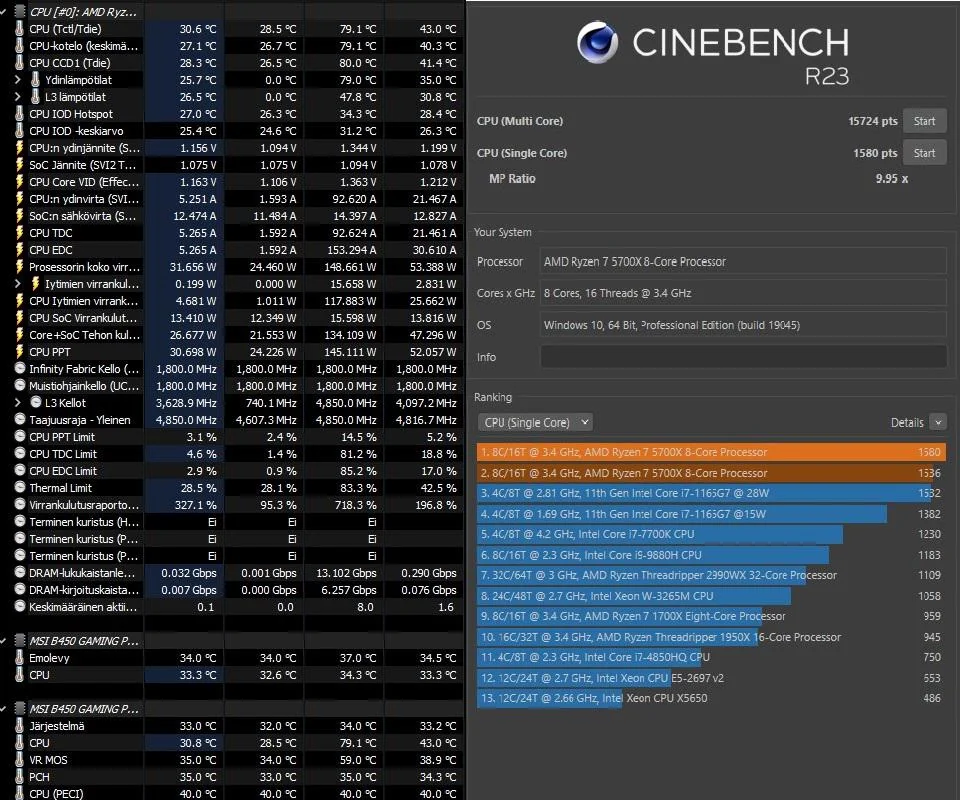Click the 15724 pts multi core score
Image resolution: width=960 pixels, height=800 pixels.
872,121
